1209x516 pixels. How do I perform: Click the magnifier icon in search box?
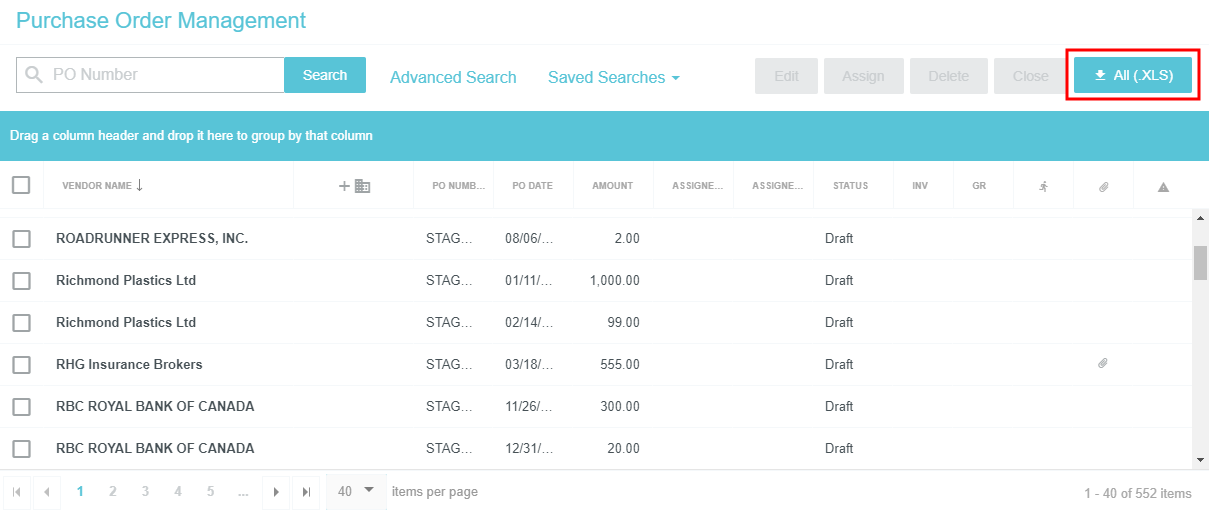coord(35,75)
